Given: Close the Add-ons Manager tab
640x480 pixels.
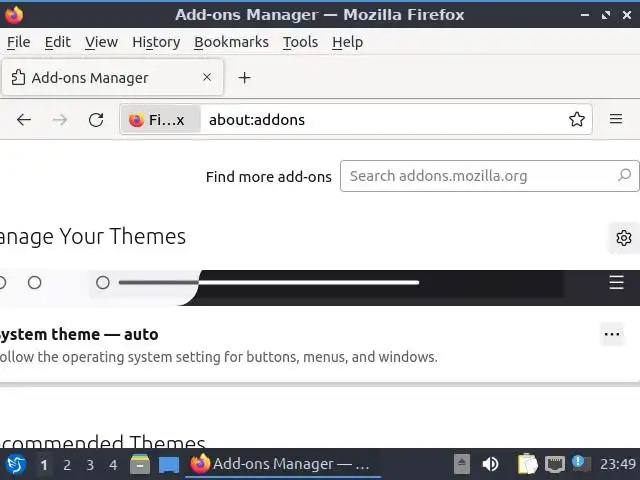Looking at the screenshot, I should [207, 77].
